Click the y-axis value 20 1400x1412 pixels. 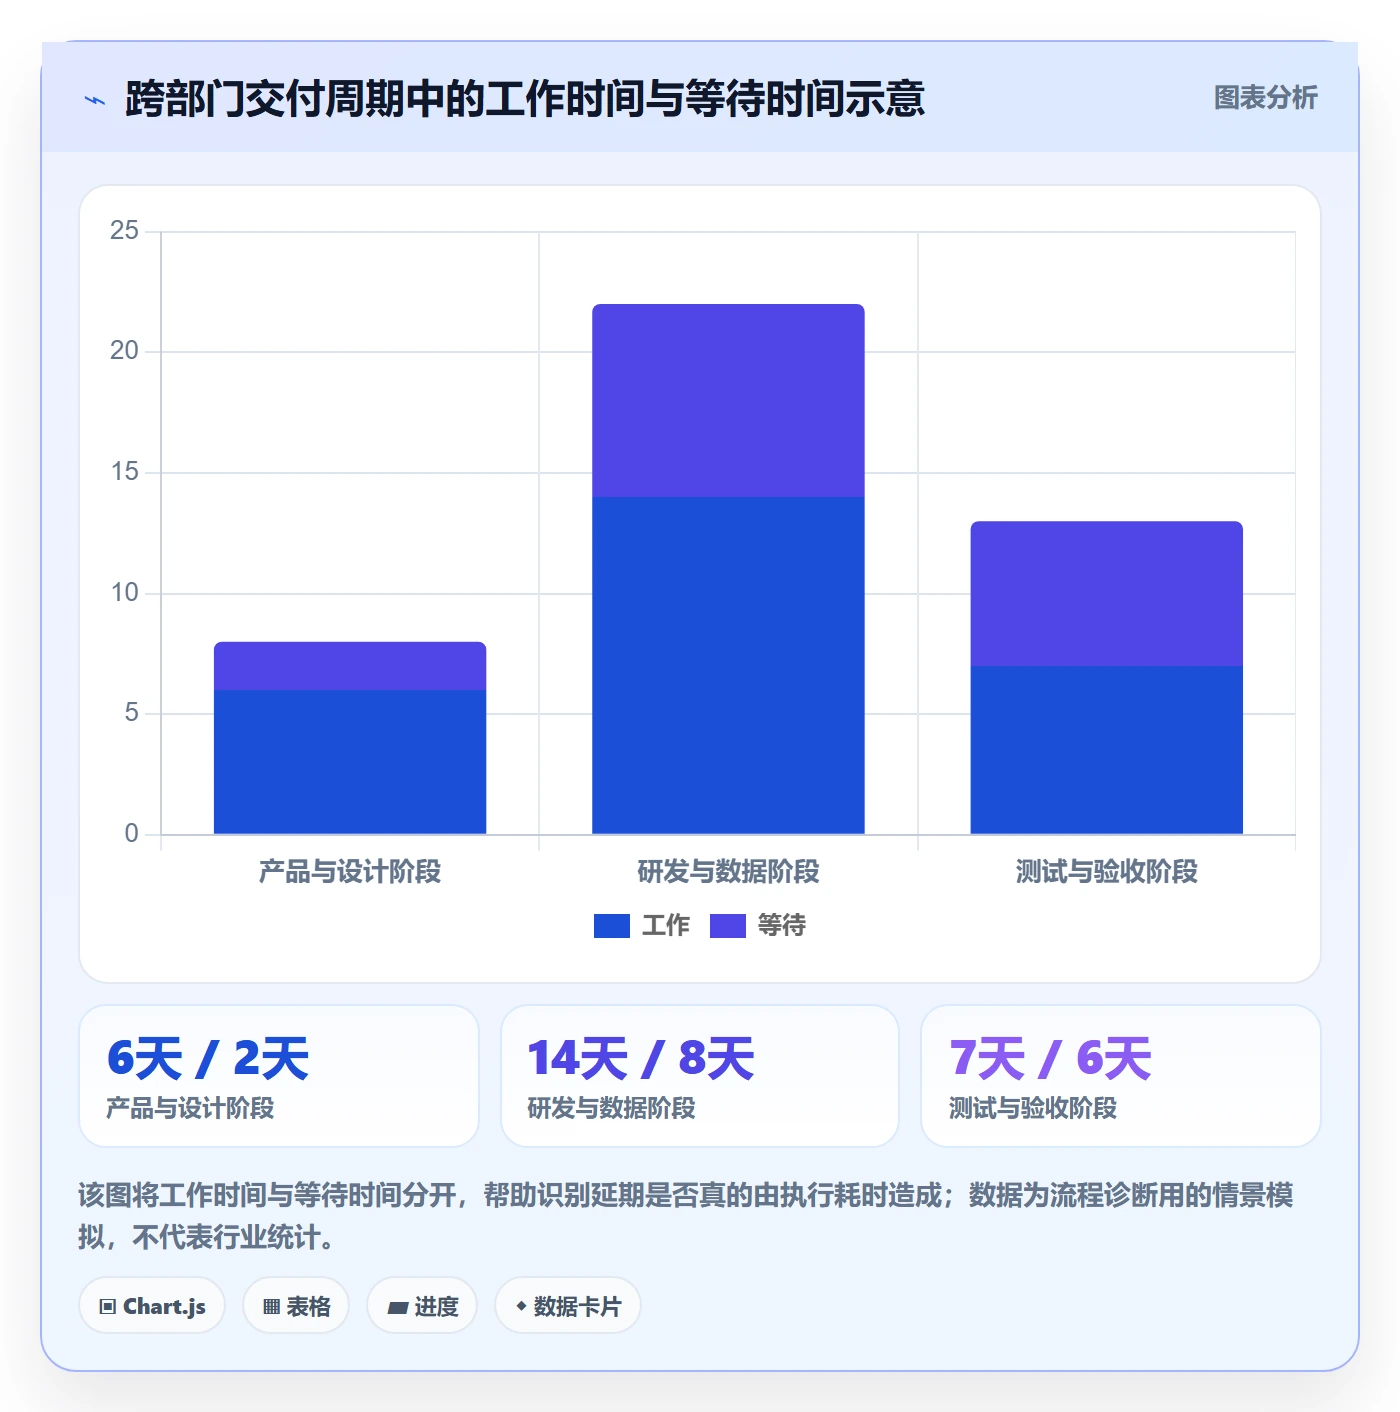[x=124, y=351]
